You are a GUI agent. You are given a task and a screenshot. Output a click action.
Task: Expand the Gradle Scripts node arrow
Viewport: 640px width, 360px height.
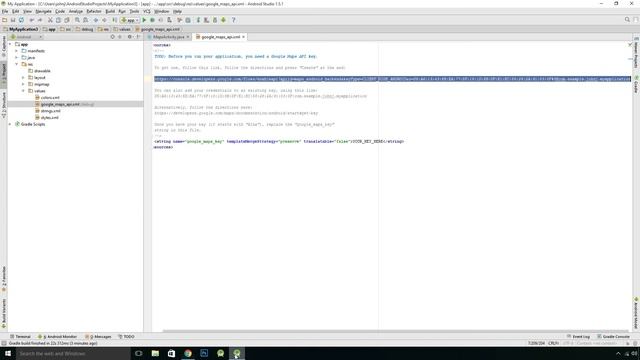[x=10, y=124]
